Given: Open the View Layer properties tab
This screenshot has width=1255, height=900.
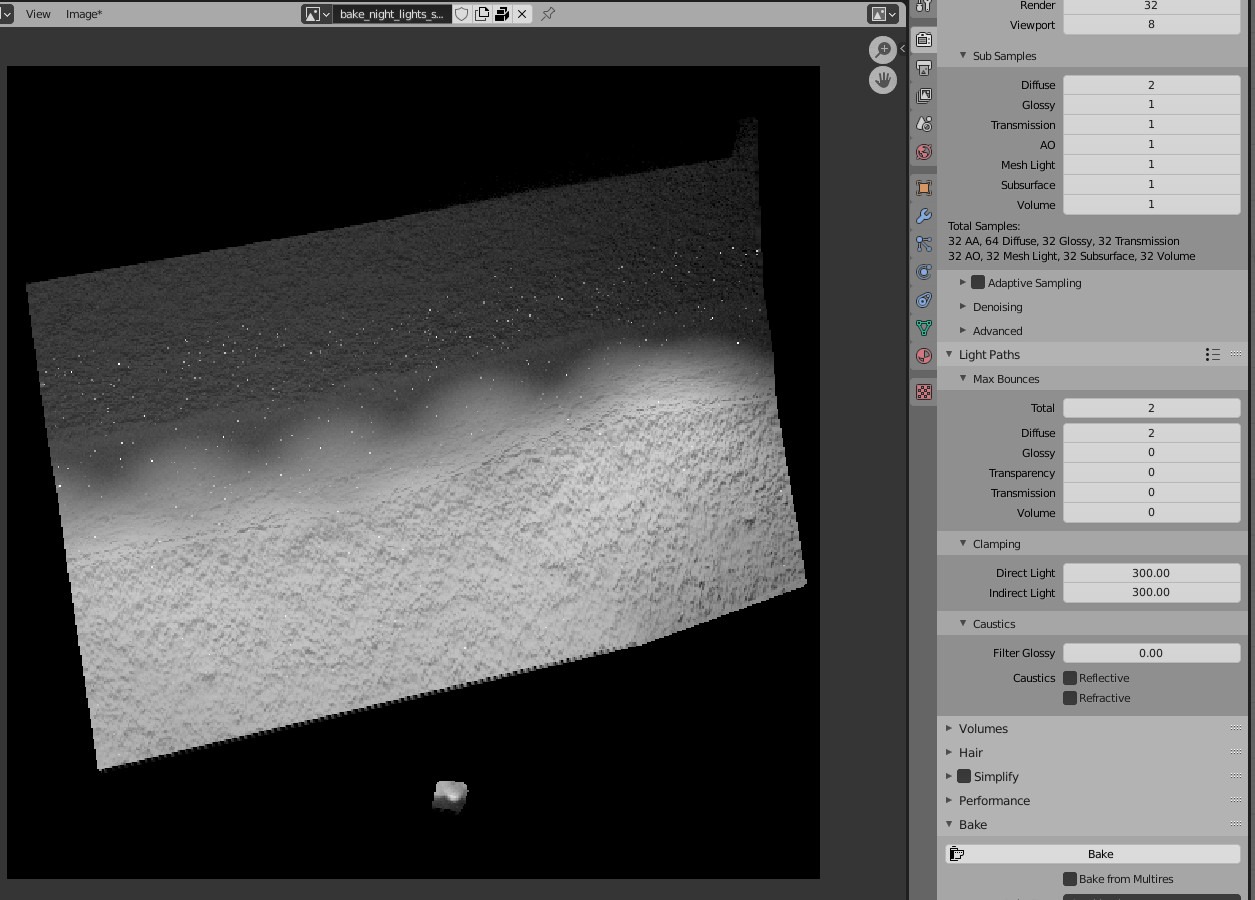Looking at the screenshot, I should coord(924,96).
